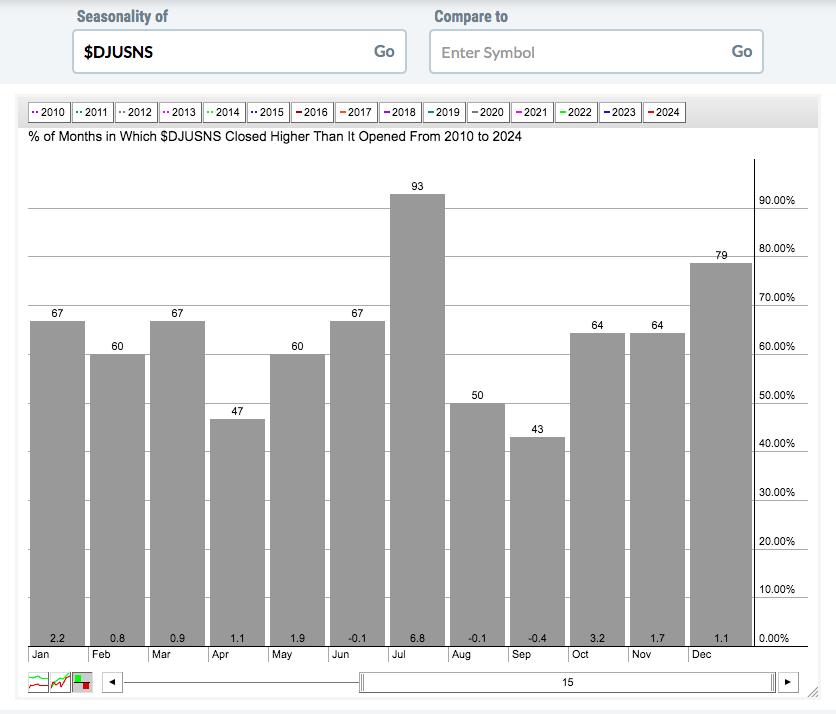
Task: Select the separate line chart mode icon
Action: pos(38,683)
